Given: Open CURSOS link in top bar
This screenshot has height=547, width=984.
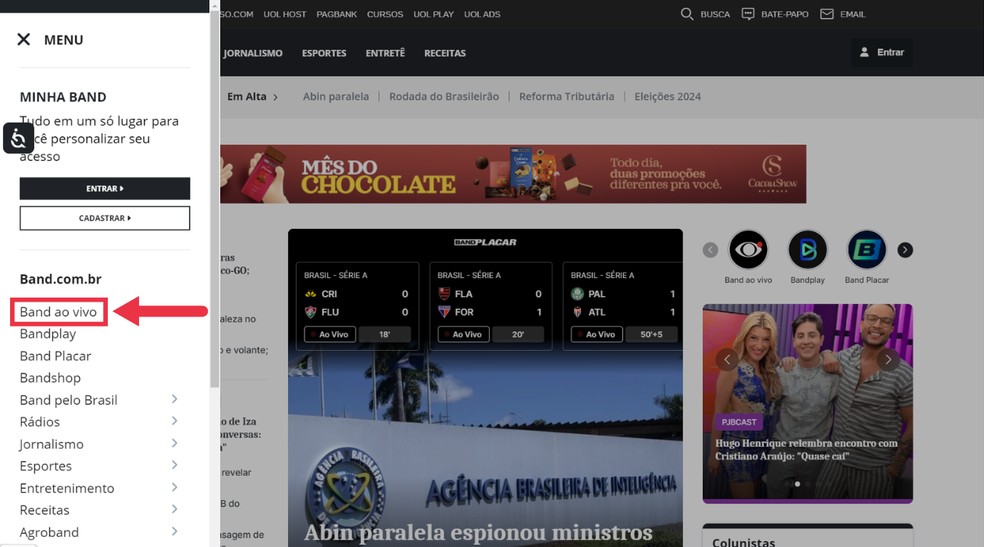Looking at the screenshot, I should [x=385, y=14].
